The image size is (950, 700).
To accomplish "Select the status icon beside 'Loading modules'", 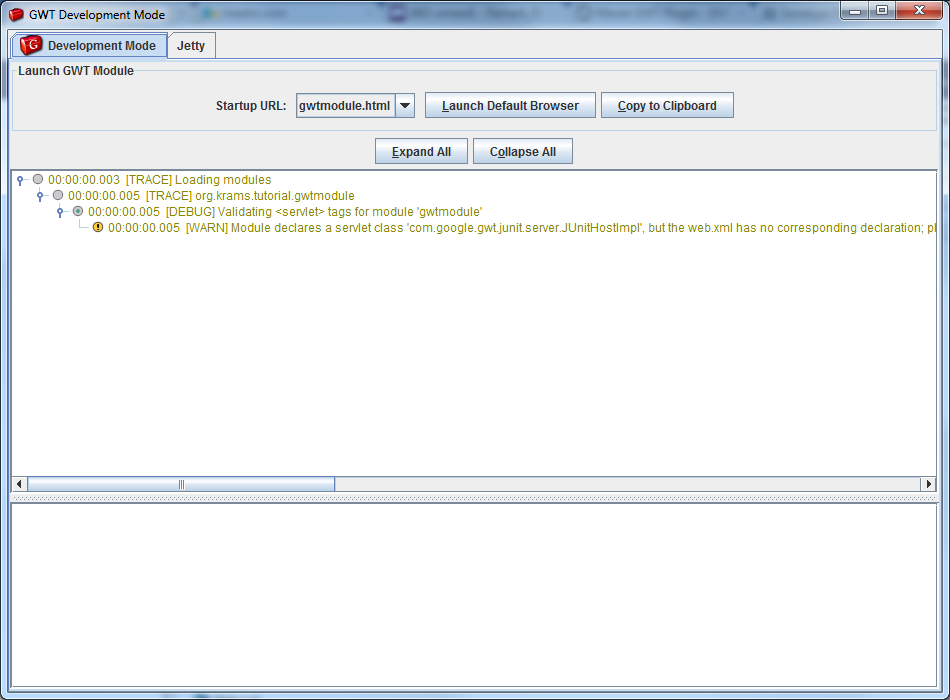I will [x=38, y=179].
